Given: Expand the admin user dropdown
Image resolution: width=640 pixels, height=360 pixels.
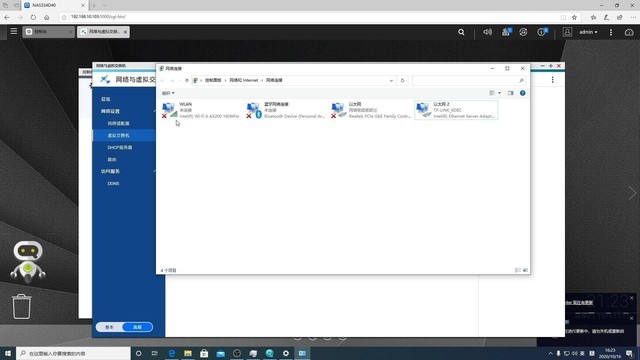Looking at the screenshot, I should 588,32.
